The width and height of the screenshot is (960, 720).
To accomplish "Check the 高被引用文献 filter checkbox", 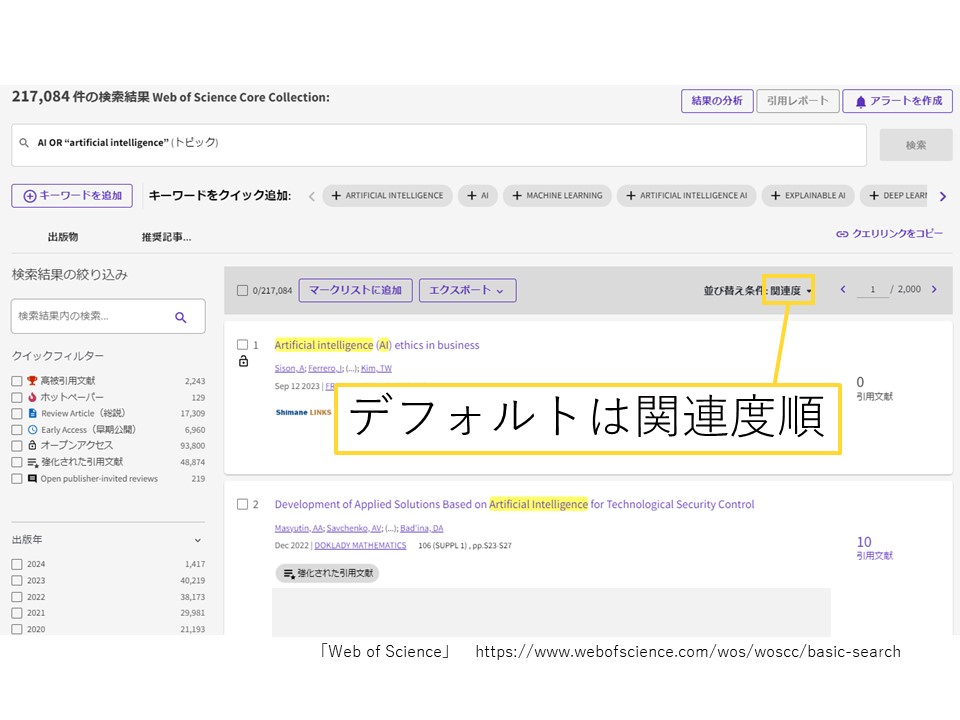I will [17, 381].
